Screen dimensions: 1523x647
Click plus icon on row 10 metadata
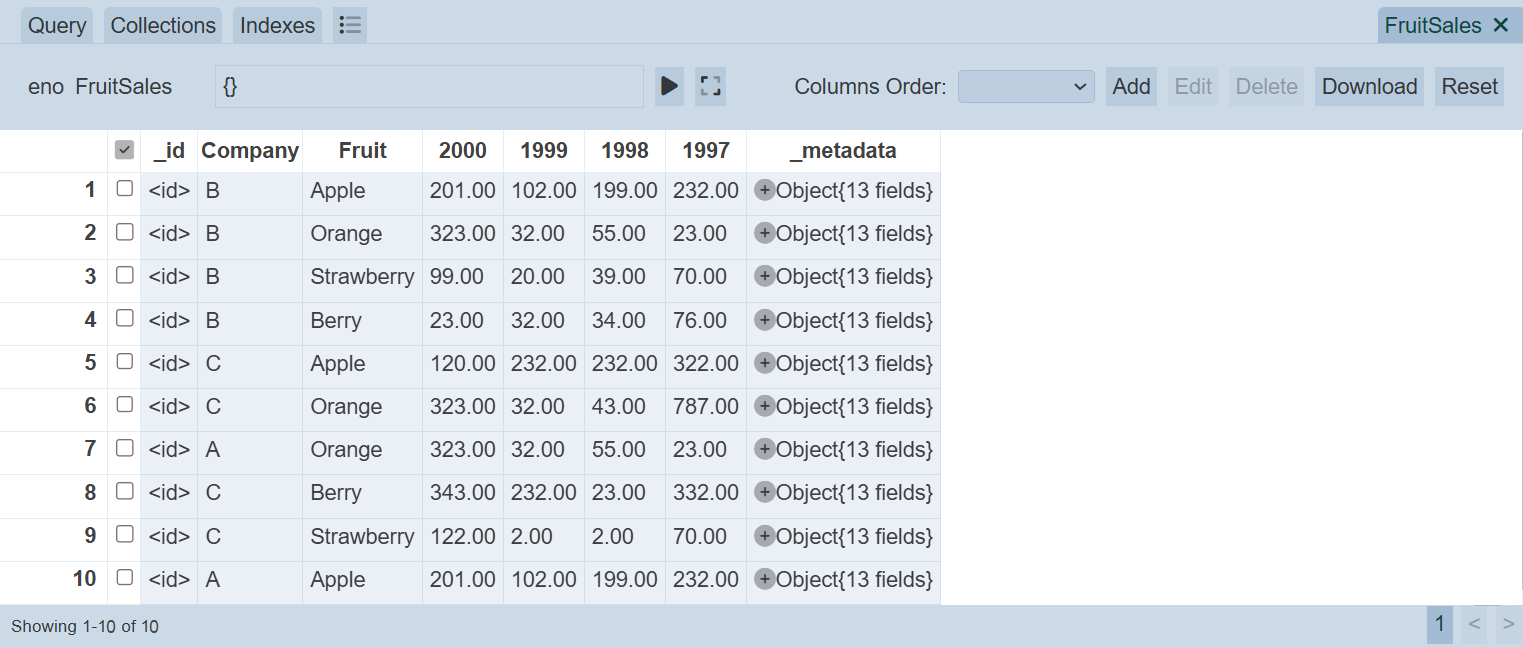(x=765, y=579)
